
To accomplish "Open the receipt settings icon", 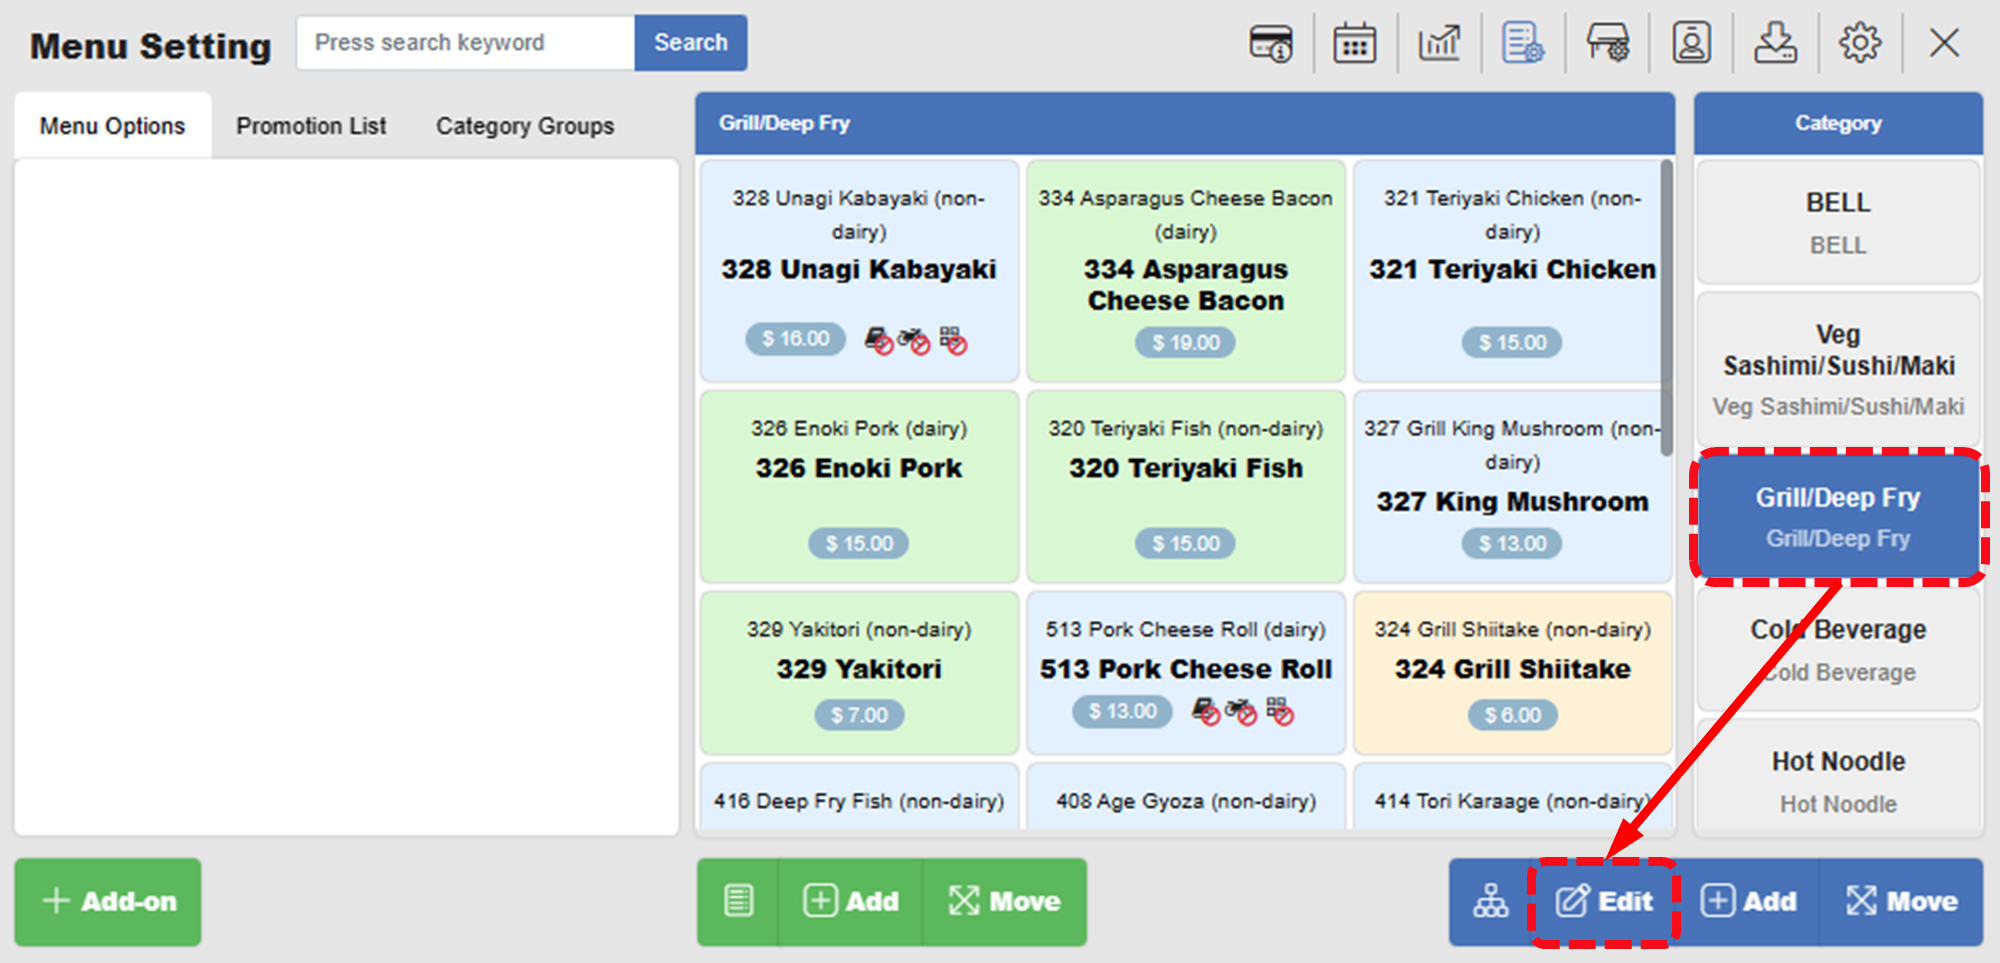I will (x=1523, y=43).
